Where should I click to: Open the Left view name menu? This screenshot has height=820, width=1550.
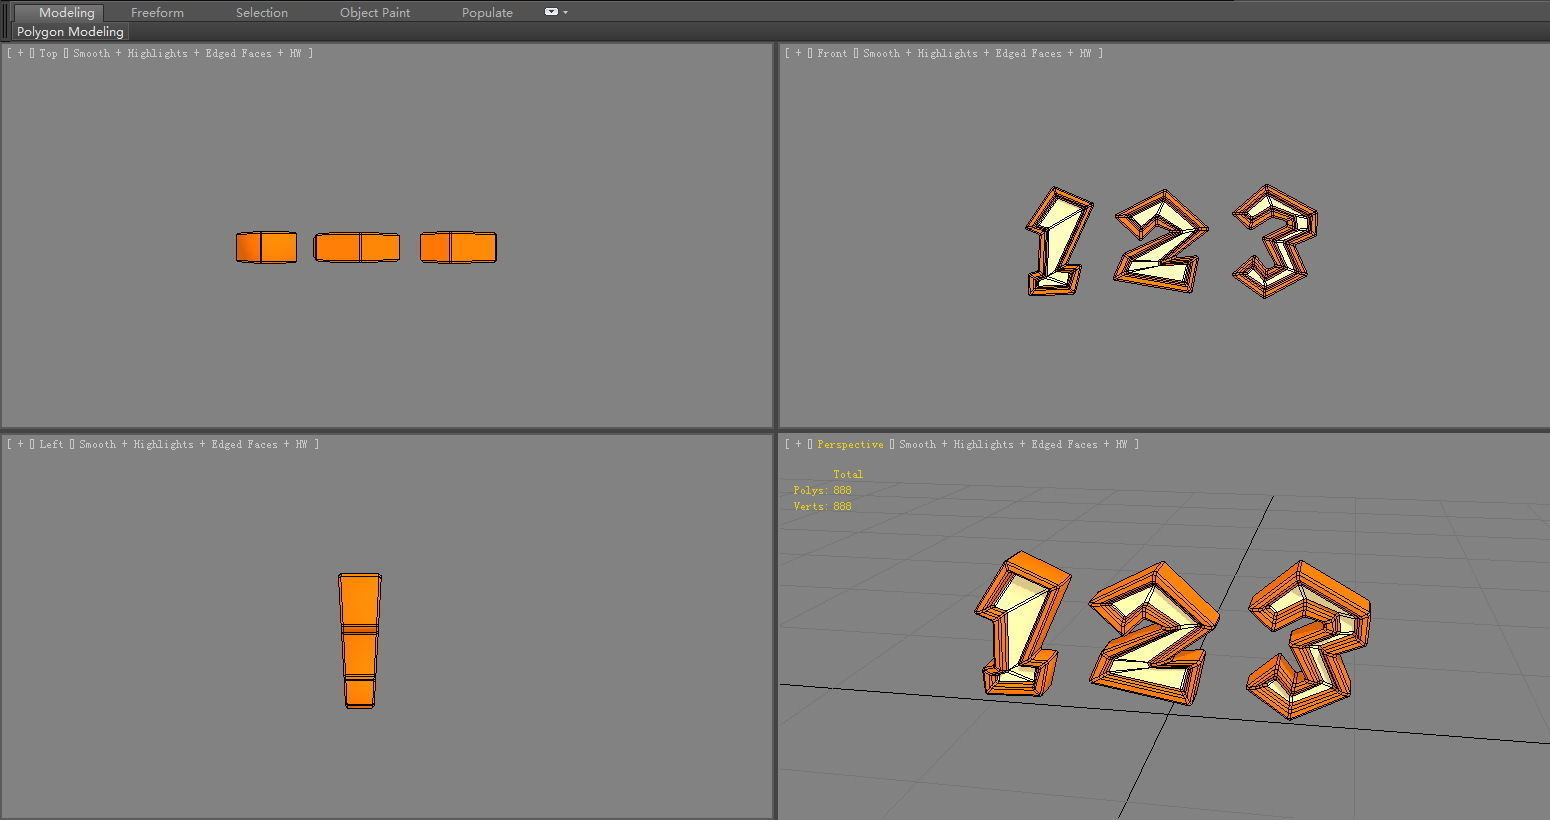(x=51, y=445)
